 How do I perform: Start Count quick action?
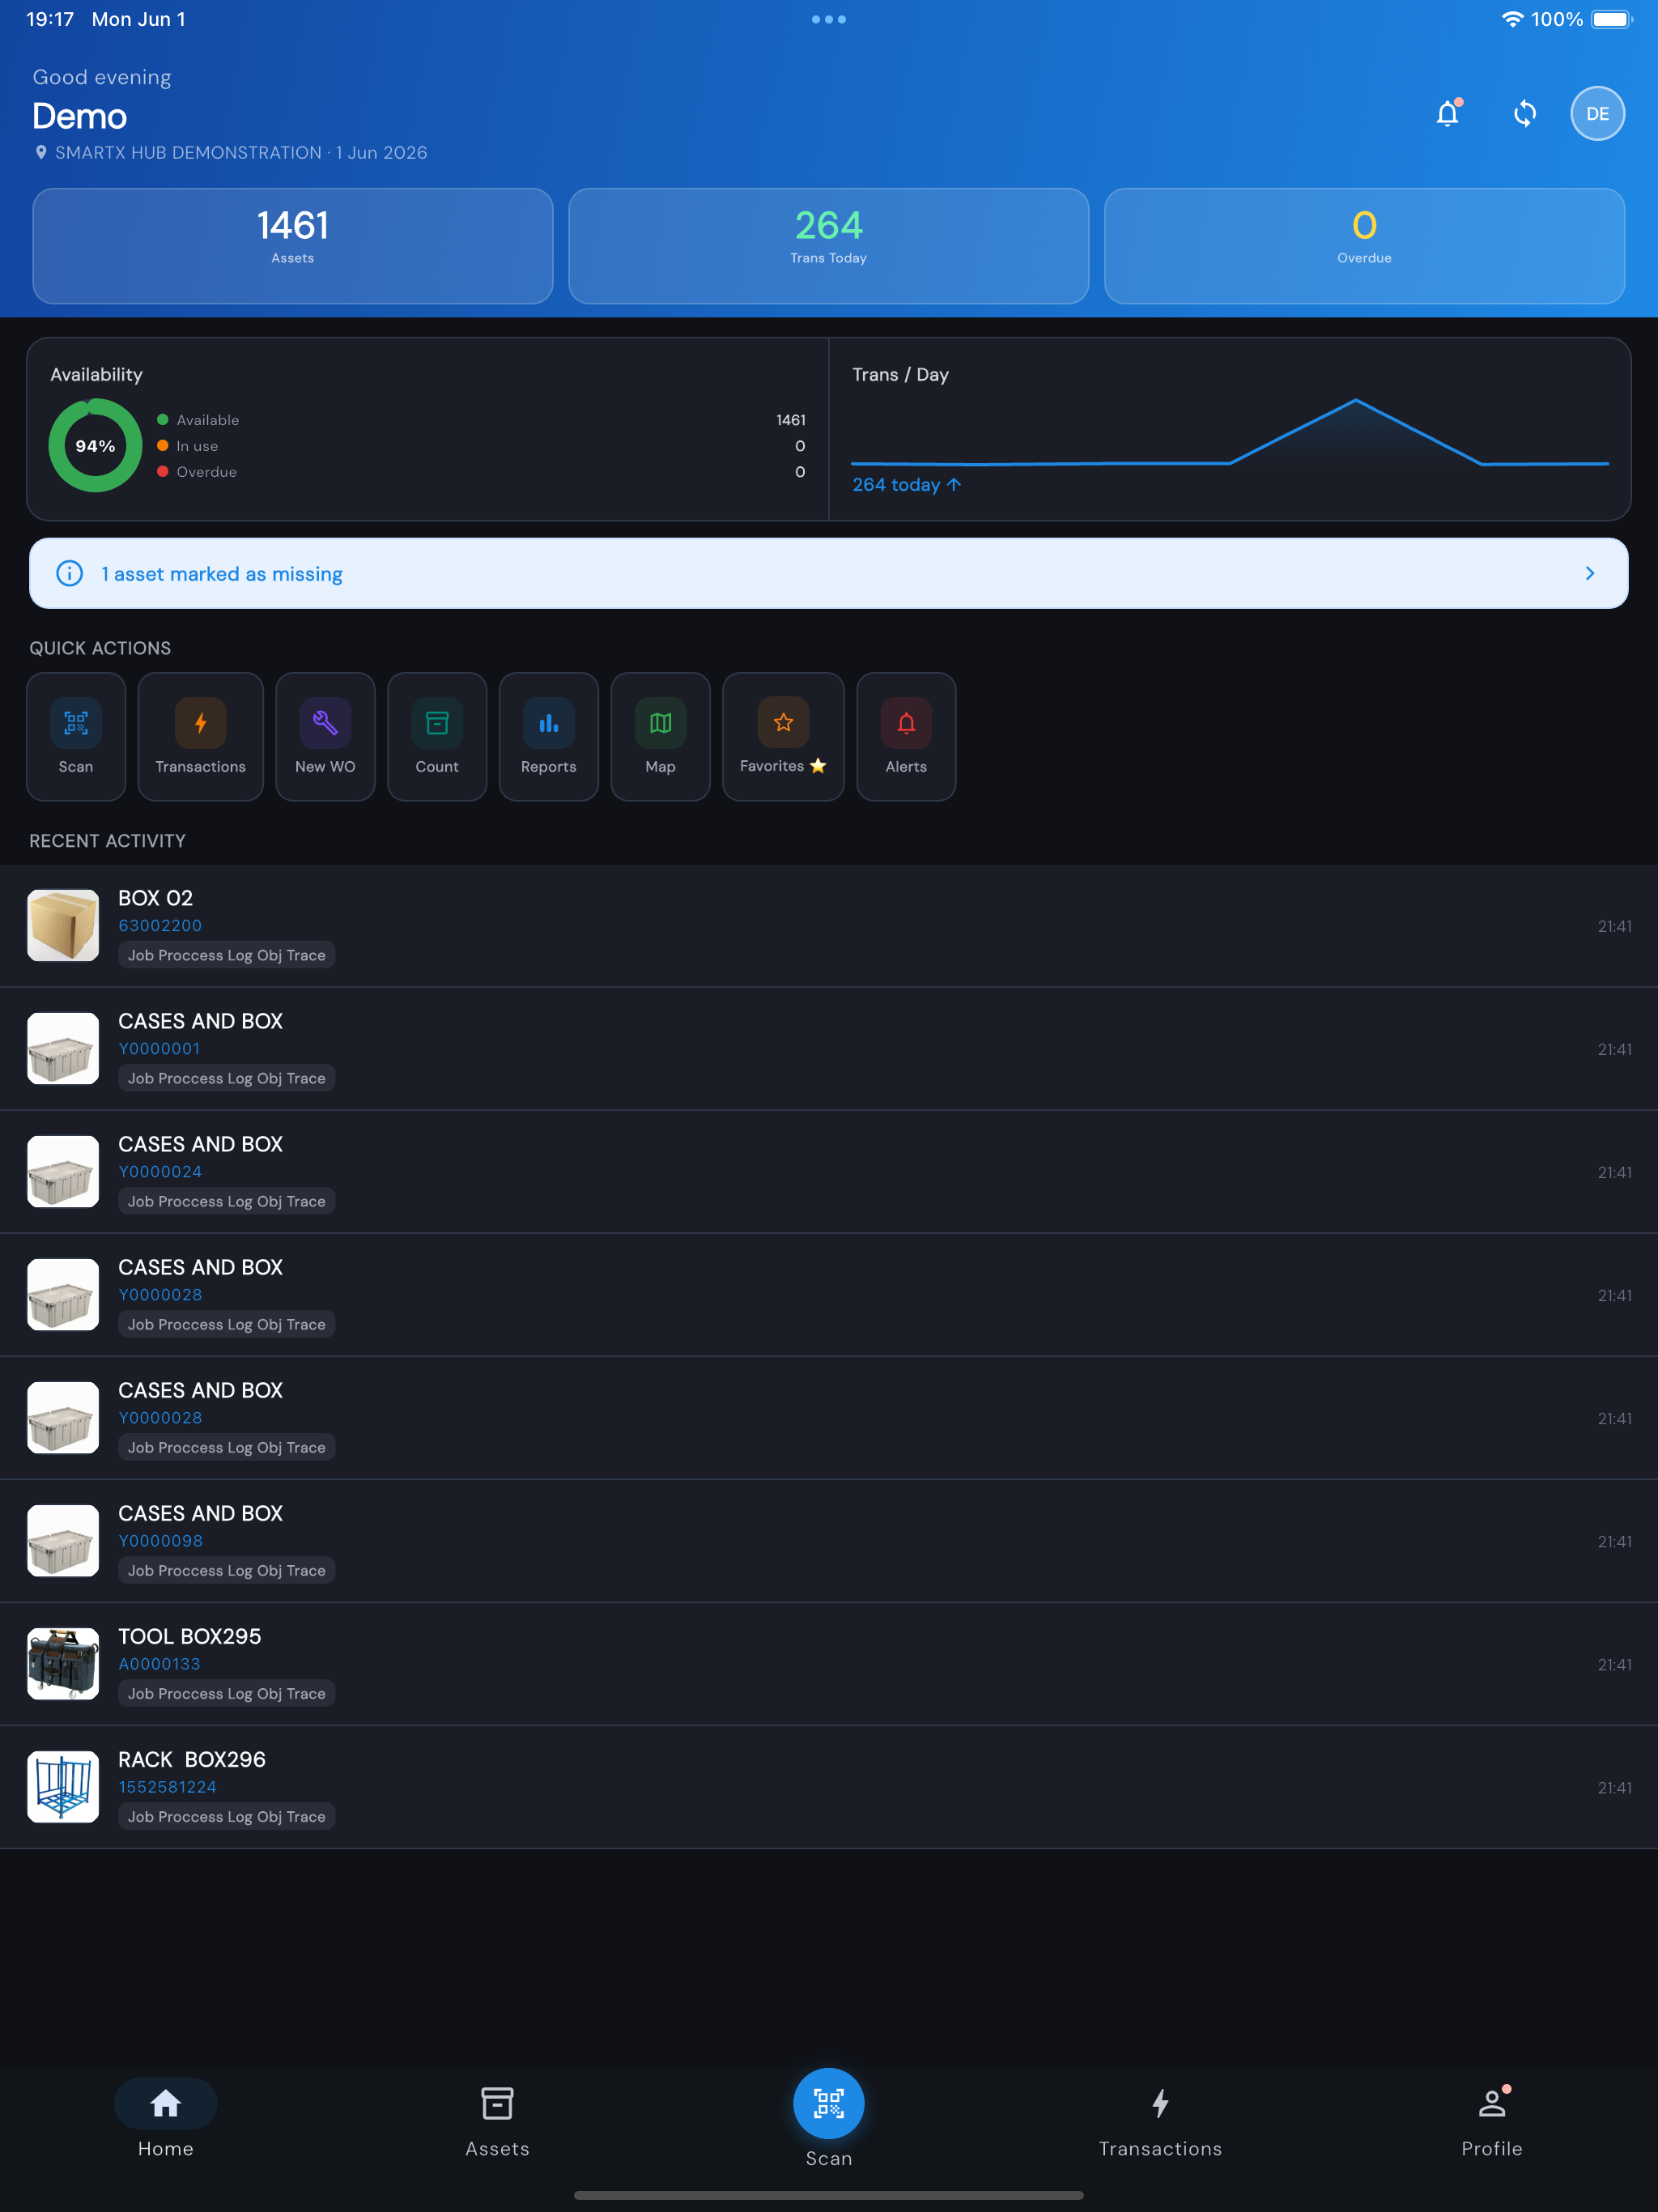(x=437, y=737)
